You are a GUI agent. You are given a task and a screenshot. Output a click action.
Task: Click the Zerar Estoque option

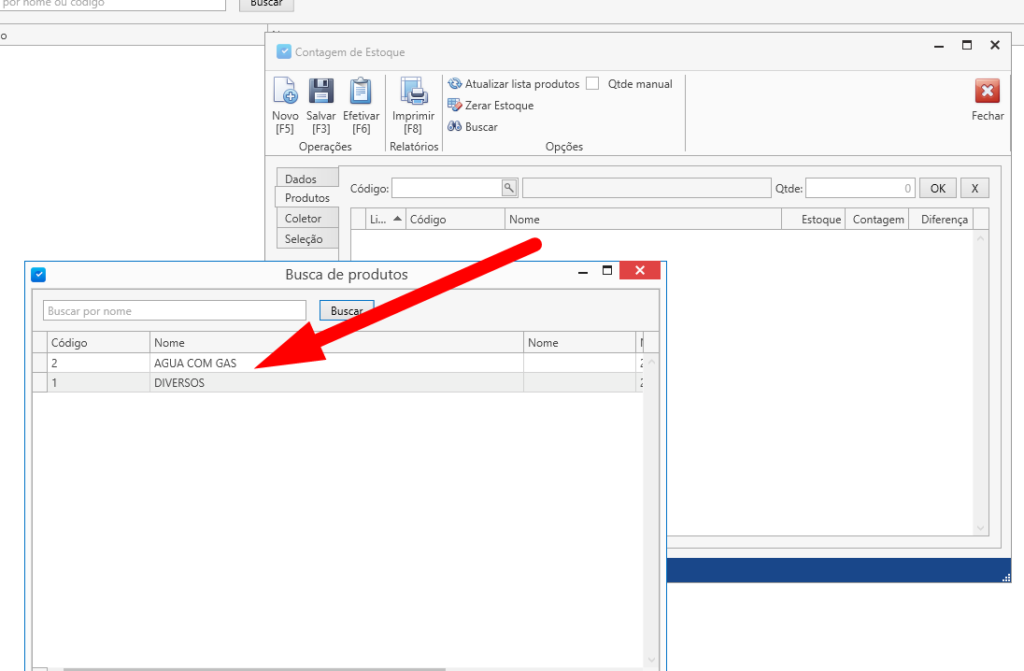[x=491, y=105]
